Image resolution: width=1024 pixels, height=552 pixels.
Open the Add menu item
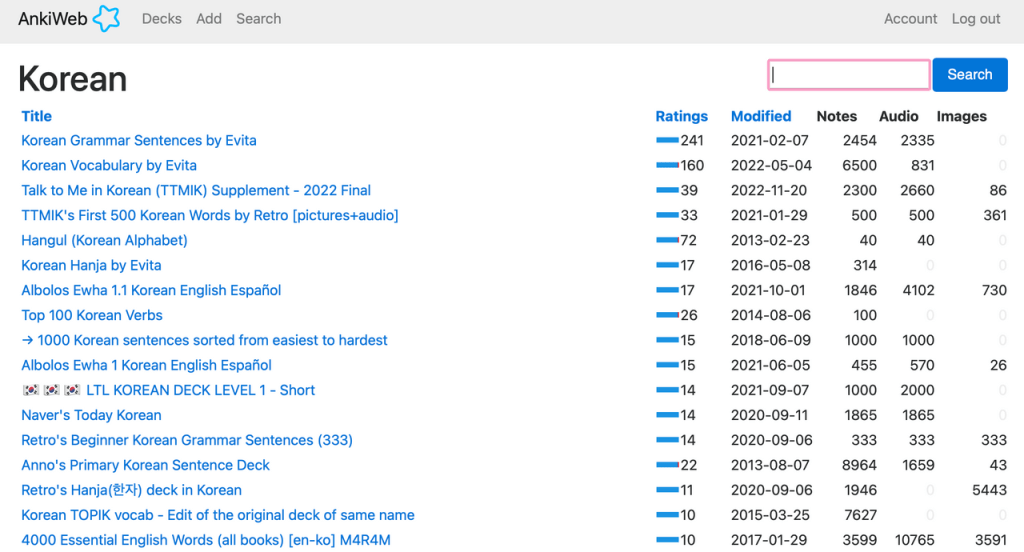[209, 19]
